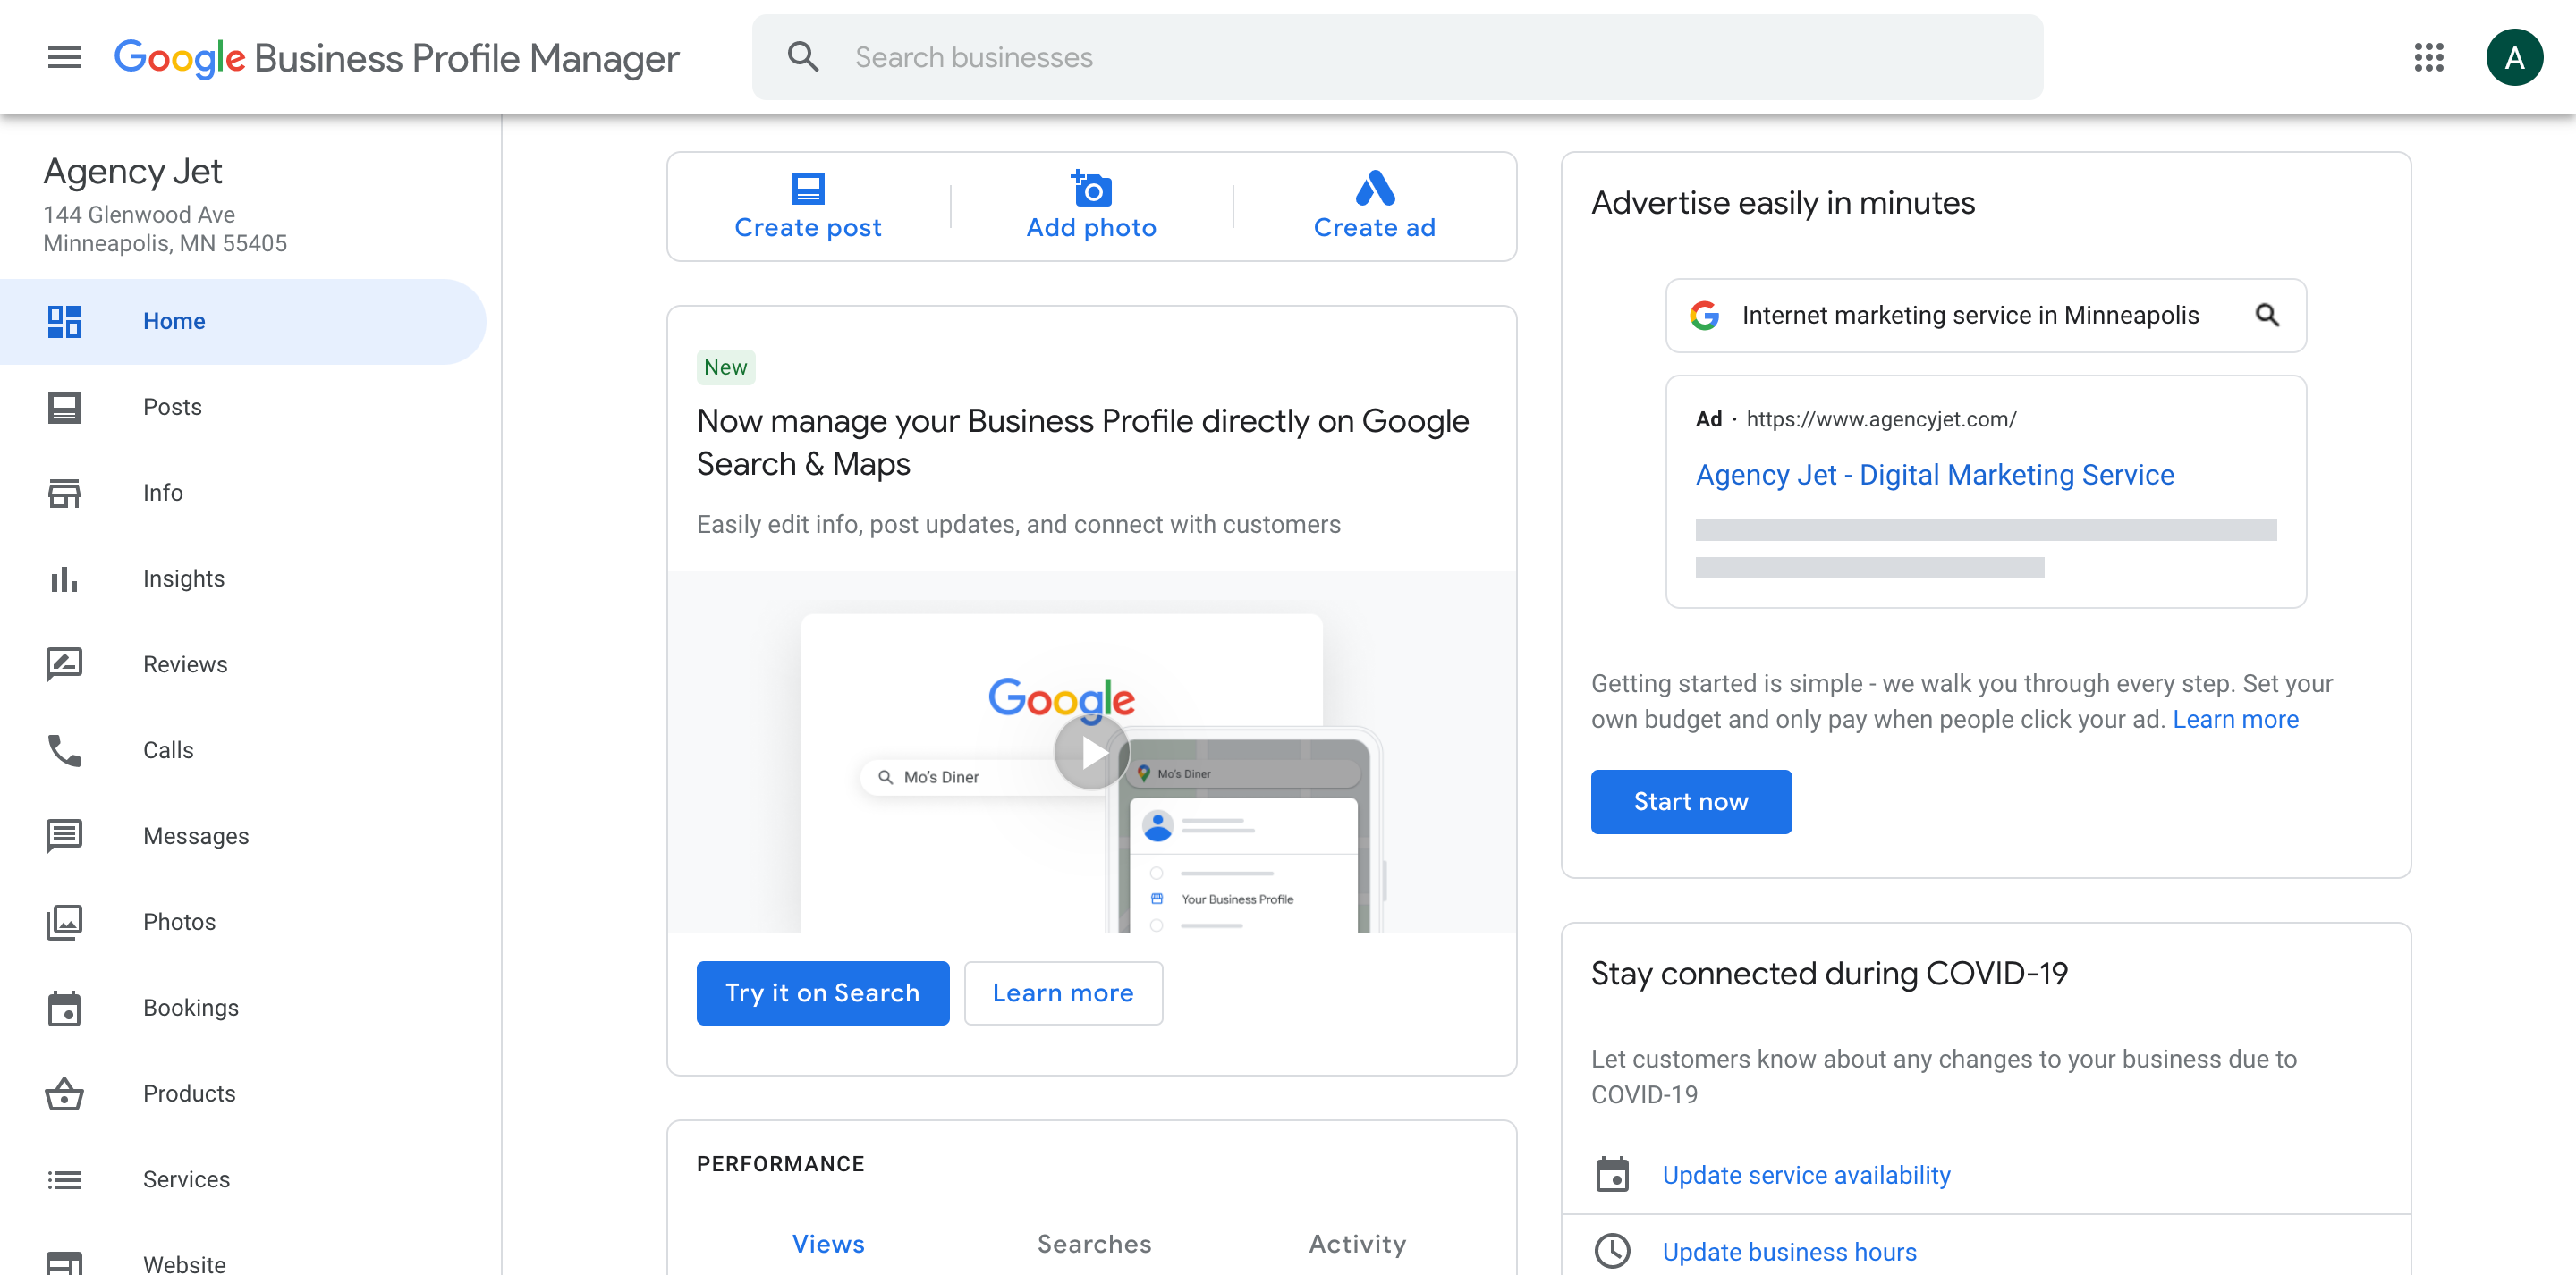The width and height of the screenshot is (2576, 1275).
Task: Go to the Insights page
Action: tap(243, 578)
